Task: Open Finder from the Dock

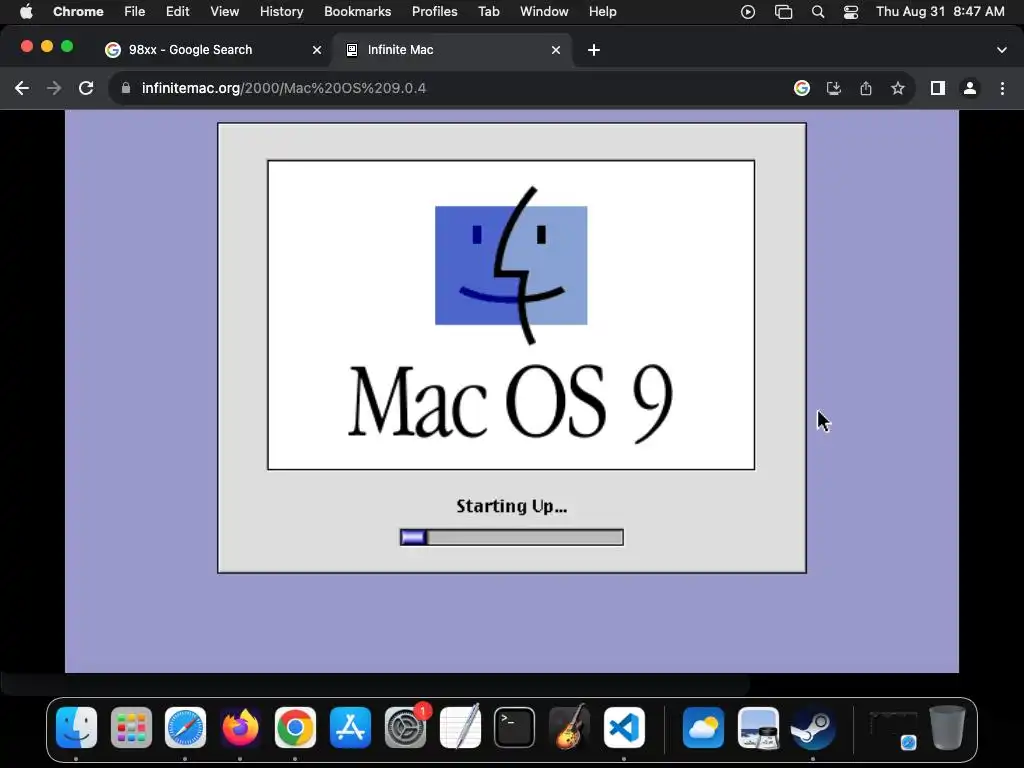Action: pyautogui.click(x=76, y=728)
